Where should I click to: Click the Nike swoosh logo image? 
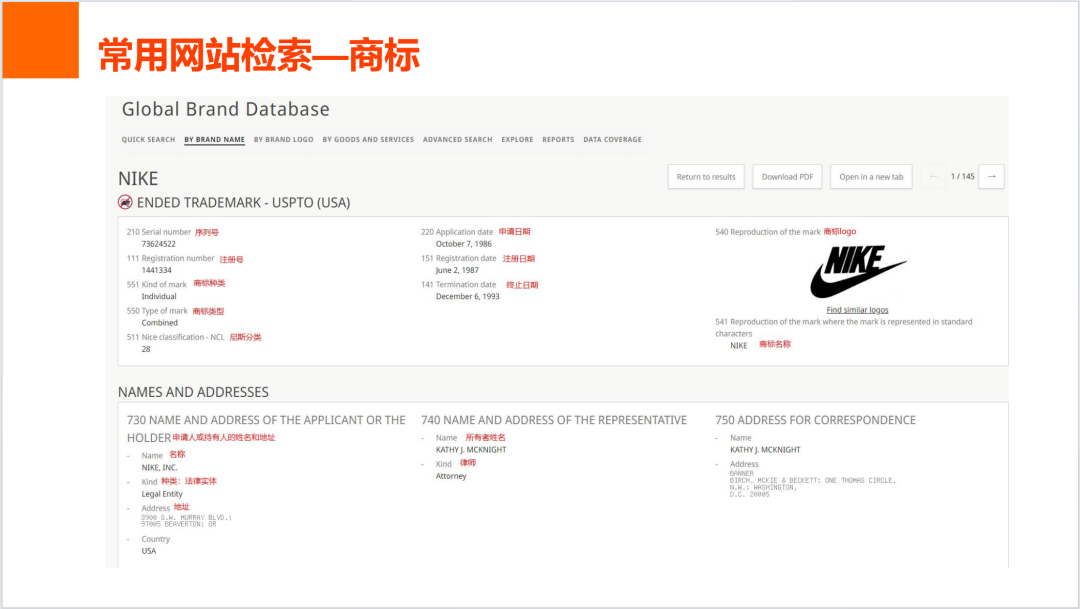tap(858, 271)
